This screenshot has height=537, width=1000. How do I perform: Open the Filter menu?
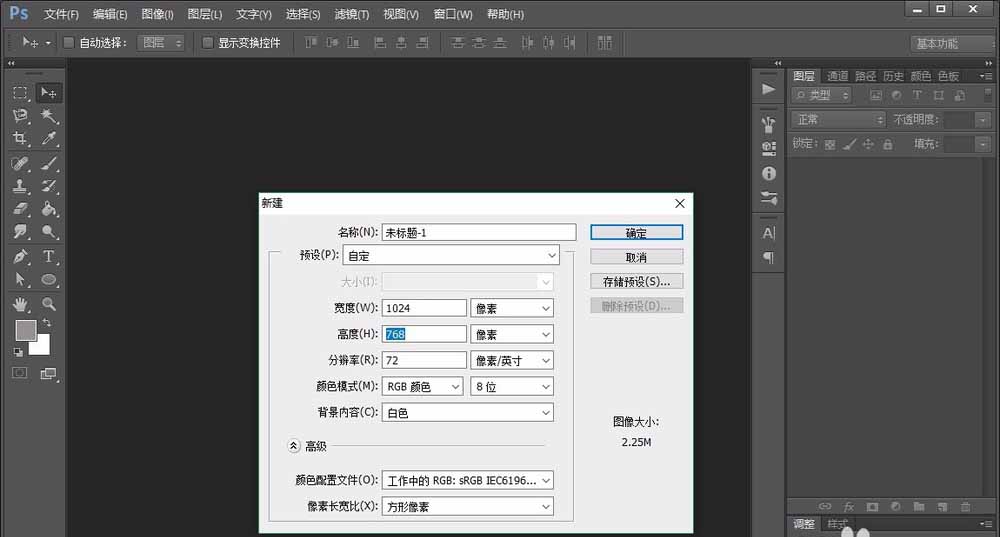[x=351, y=14]
